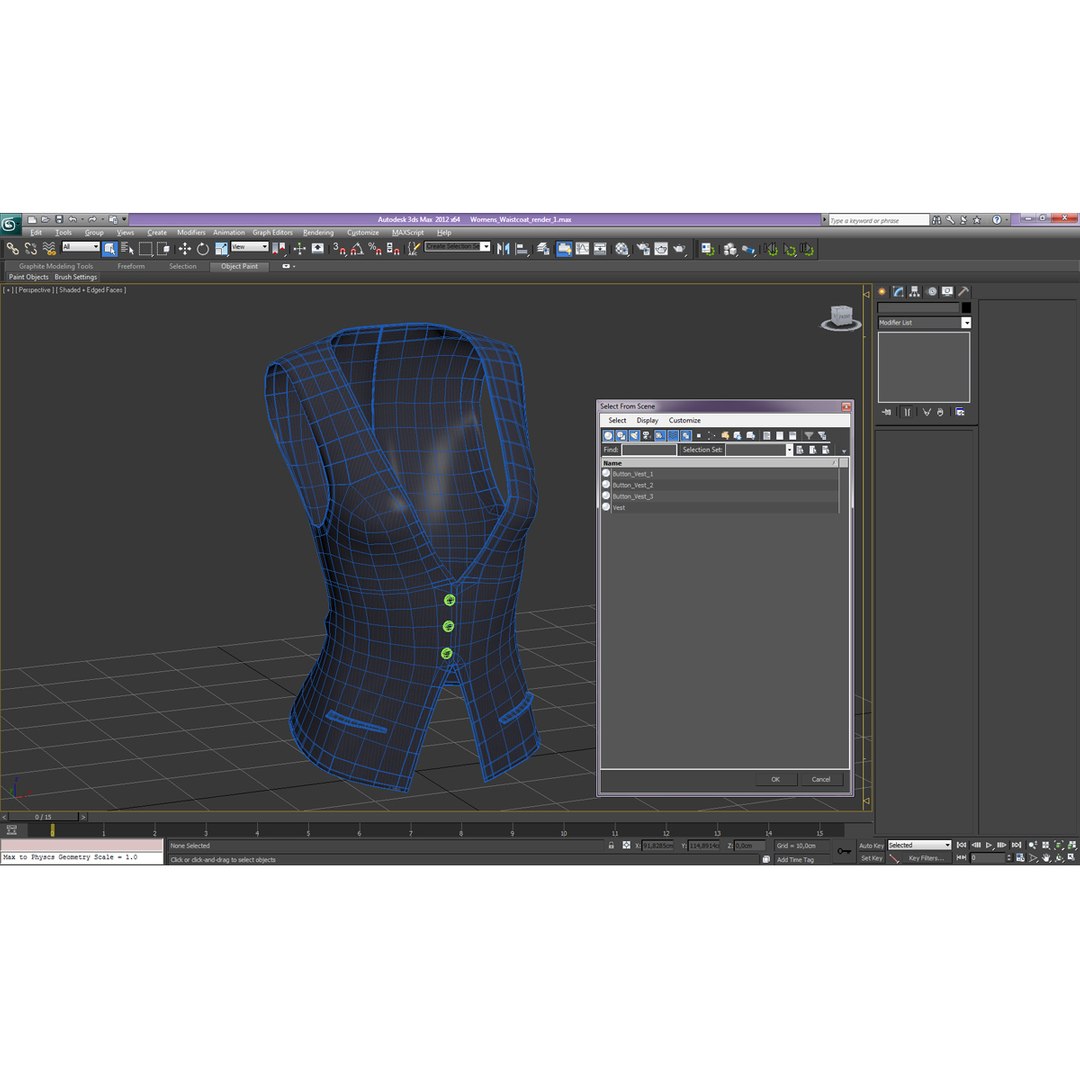Screen dimensions: 1080x1080
Task: Click the Find input field in dialog
Action: click(x=649, y=450)
